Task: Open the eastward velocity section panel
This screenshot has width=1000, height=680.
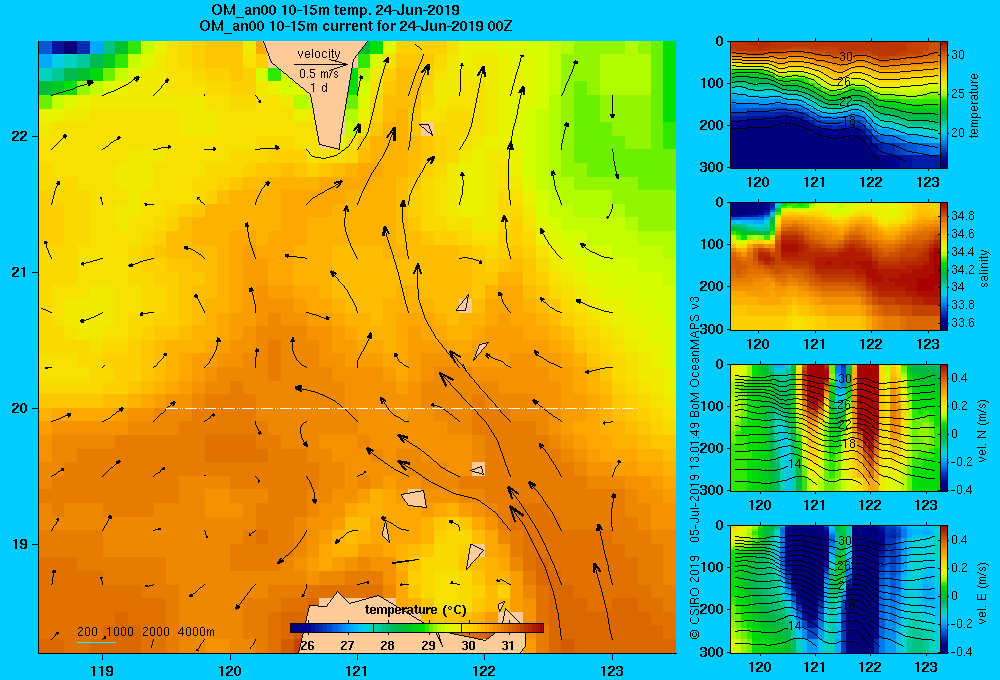Action: pyautogui.click(x=835, y=589)
